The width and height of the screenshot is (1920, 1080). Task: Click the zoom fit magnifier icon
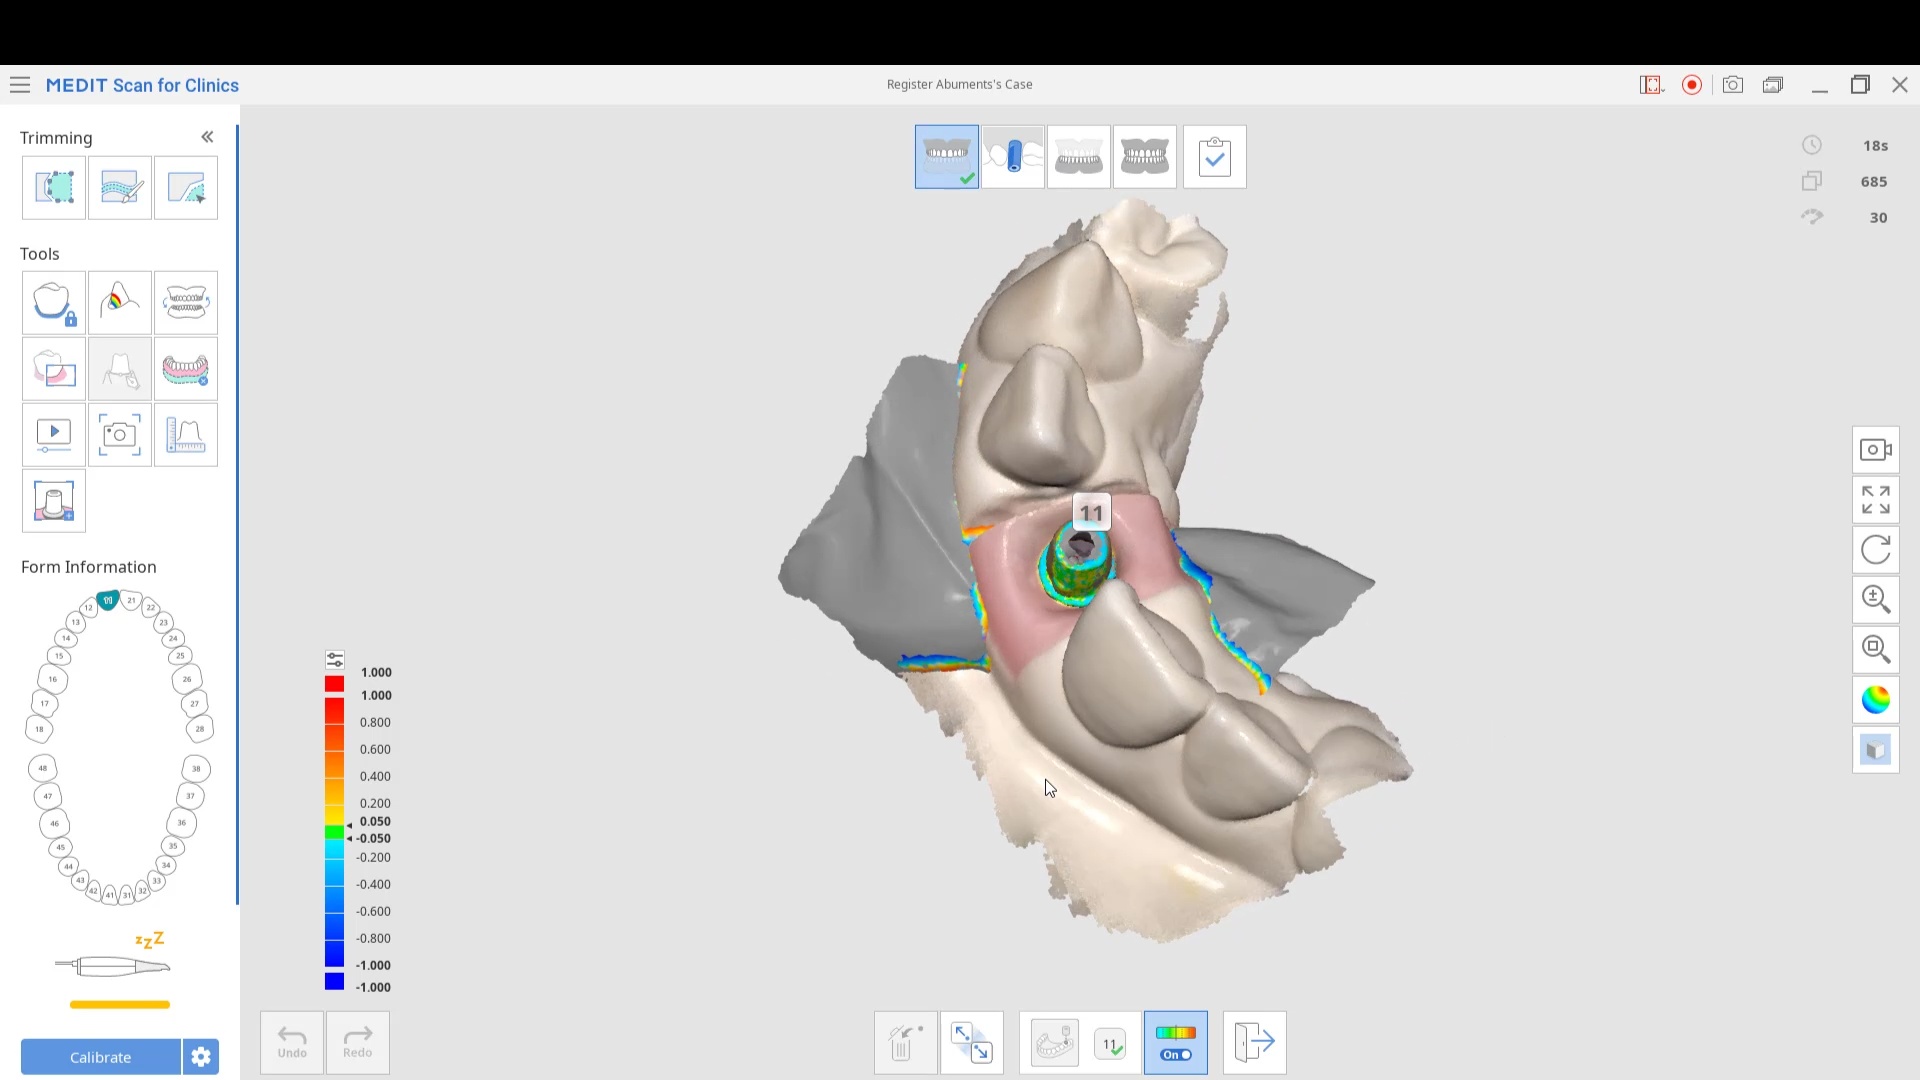point(1875,649)
